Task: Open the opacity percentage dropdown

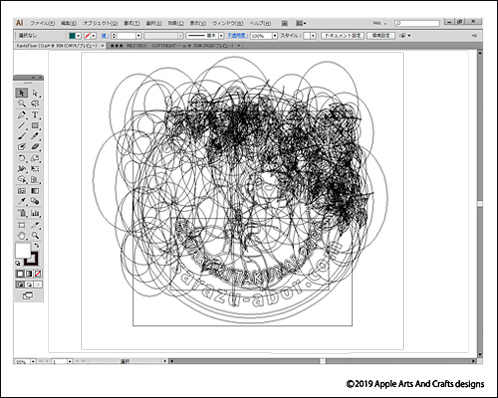Action: (x=275, y=35)
